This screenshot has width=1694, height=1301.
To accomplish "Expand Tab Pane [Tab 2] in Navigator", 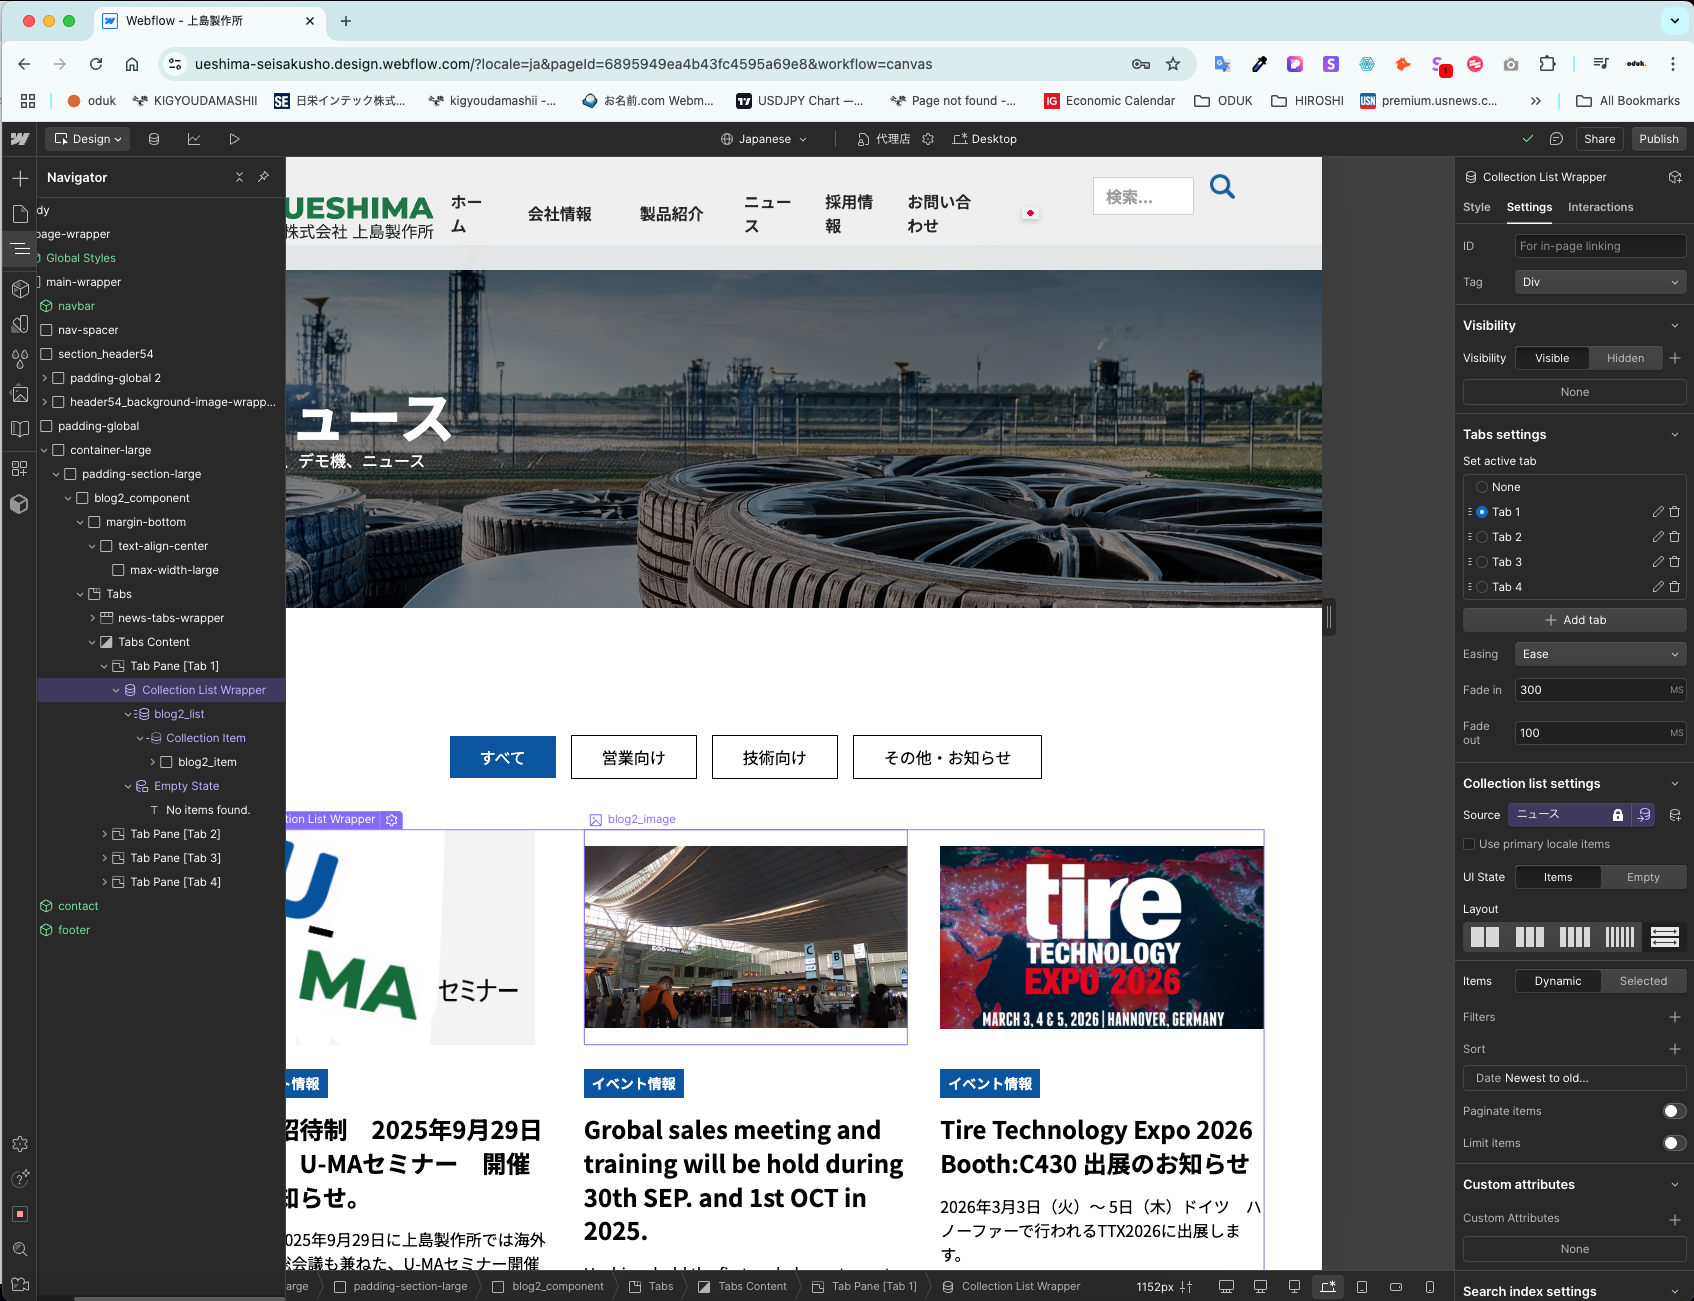I will tap(104, 834).
